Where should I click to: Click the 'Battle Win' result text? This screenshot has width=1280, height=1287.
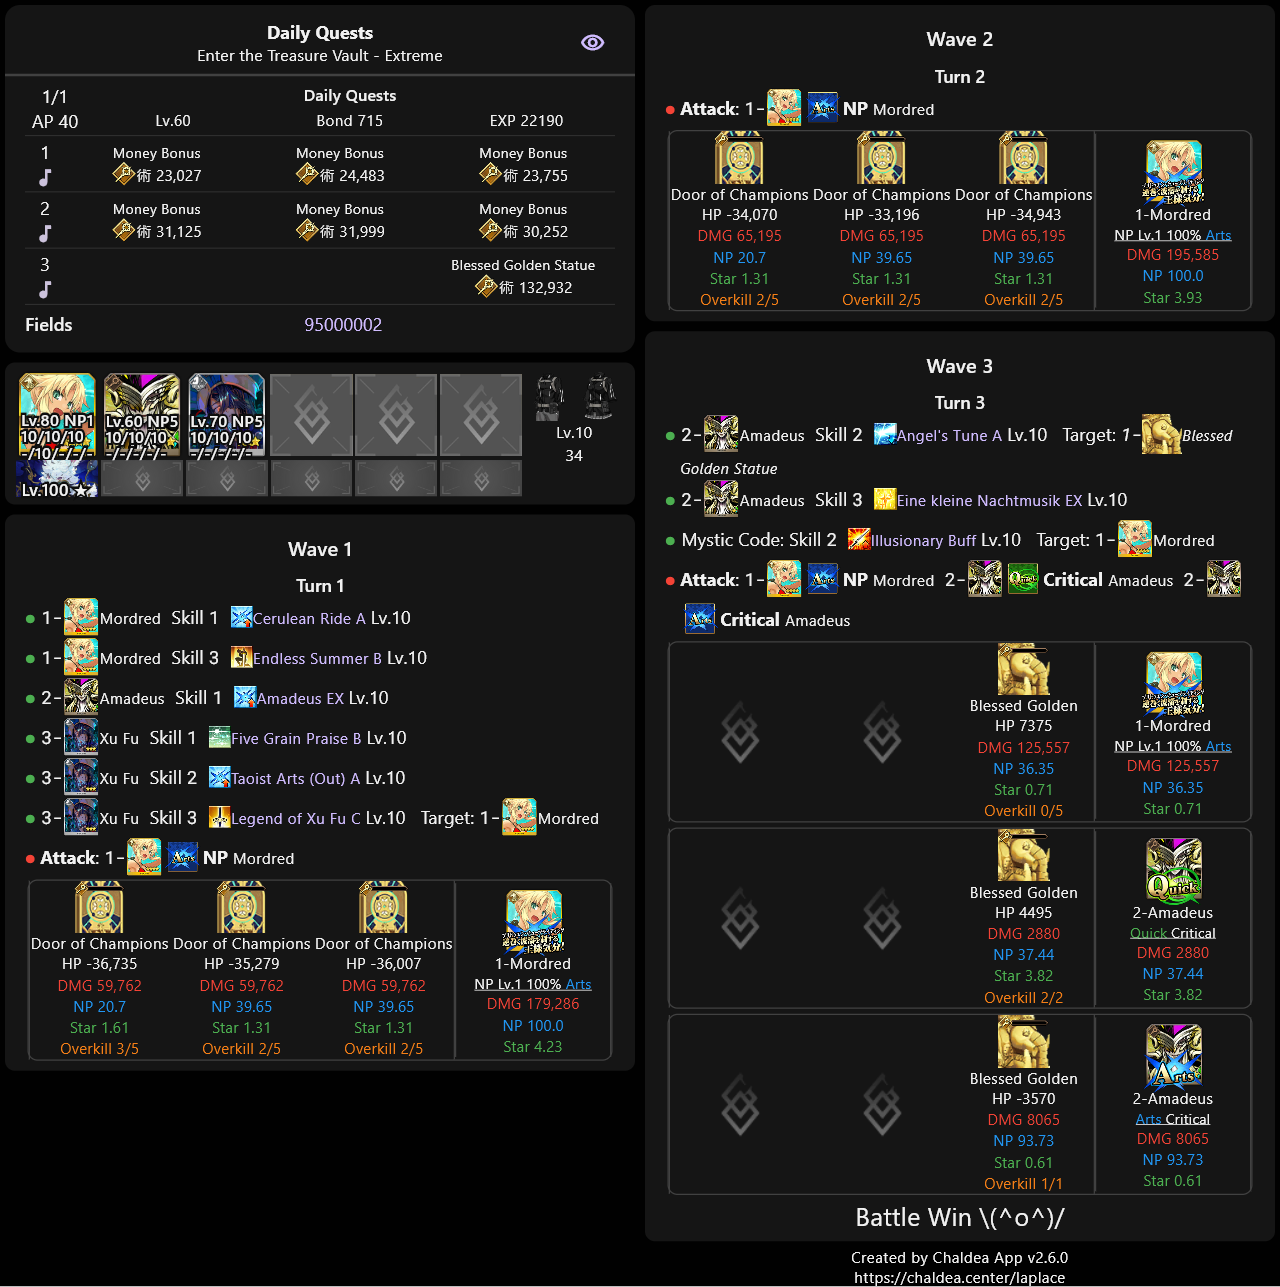click(960, 1218)
